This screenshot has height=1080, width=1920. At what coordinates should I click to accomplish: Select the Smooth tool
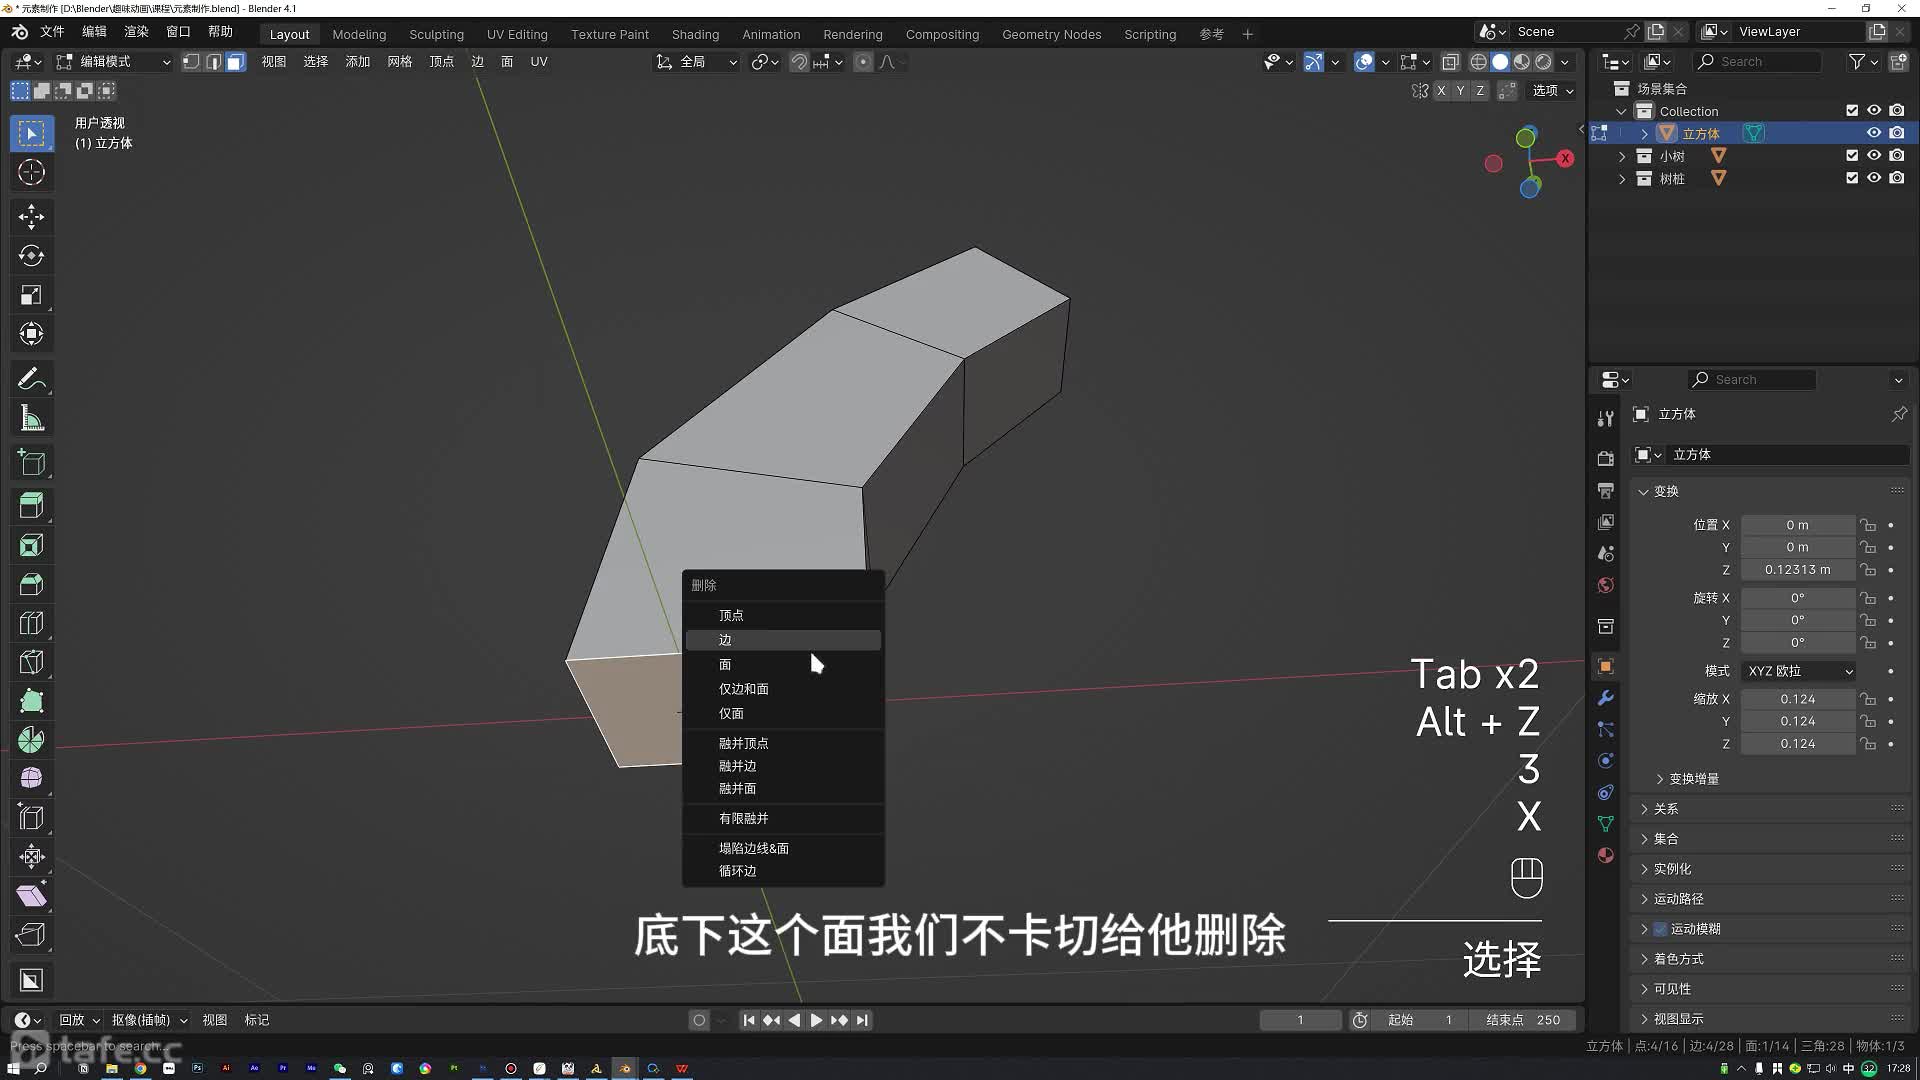tap(31, 778)
